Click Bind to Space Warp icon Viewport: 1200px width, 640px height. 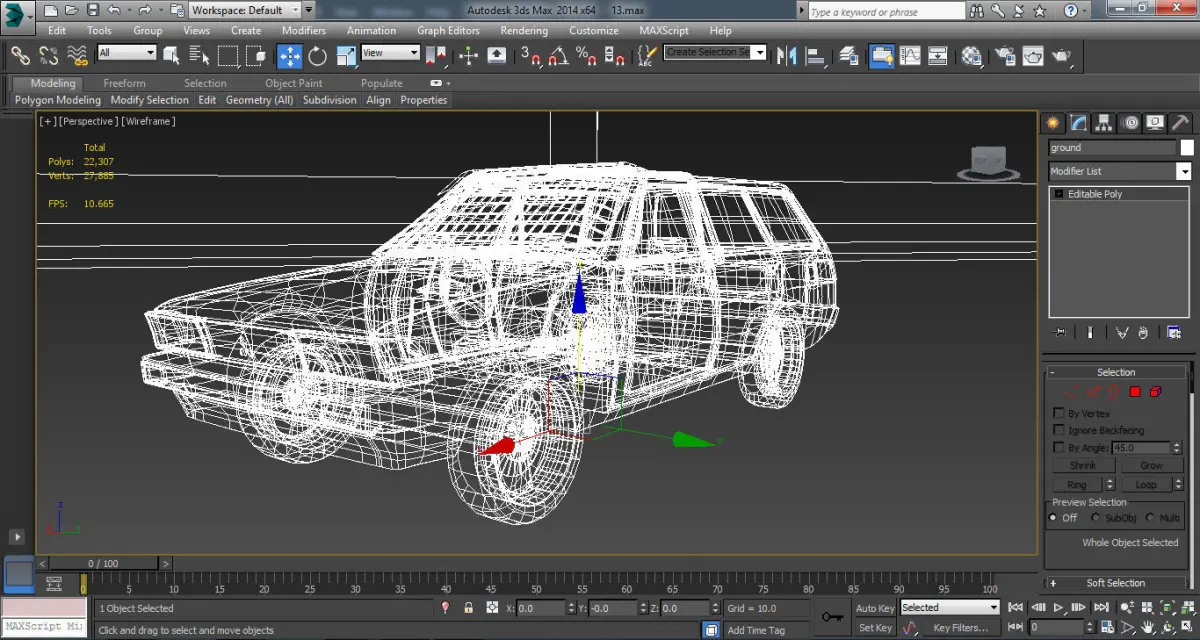pos(77,55)
